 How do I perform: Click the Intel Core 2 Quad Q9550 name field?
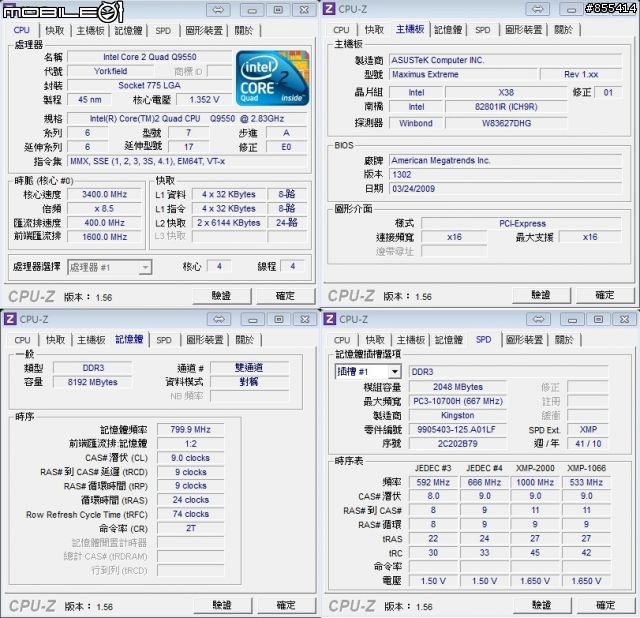point(149,57)
